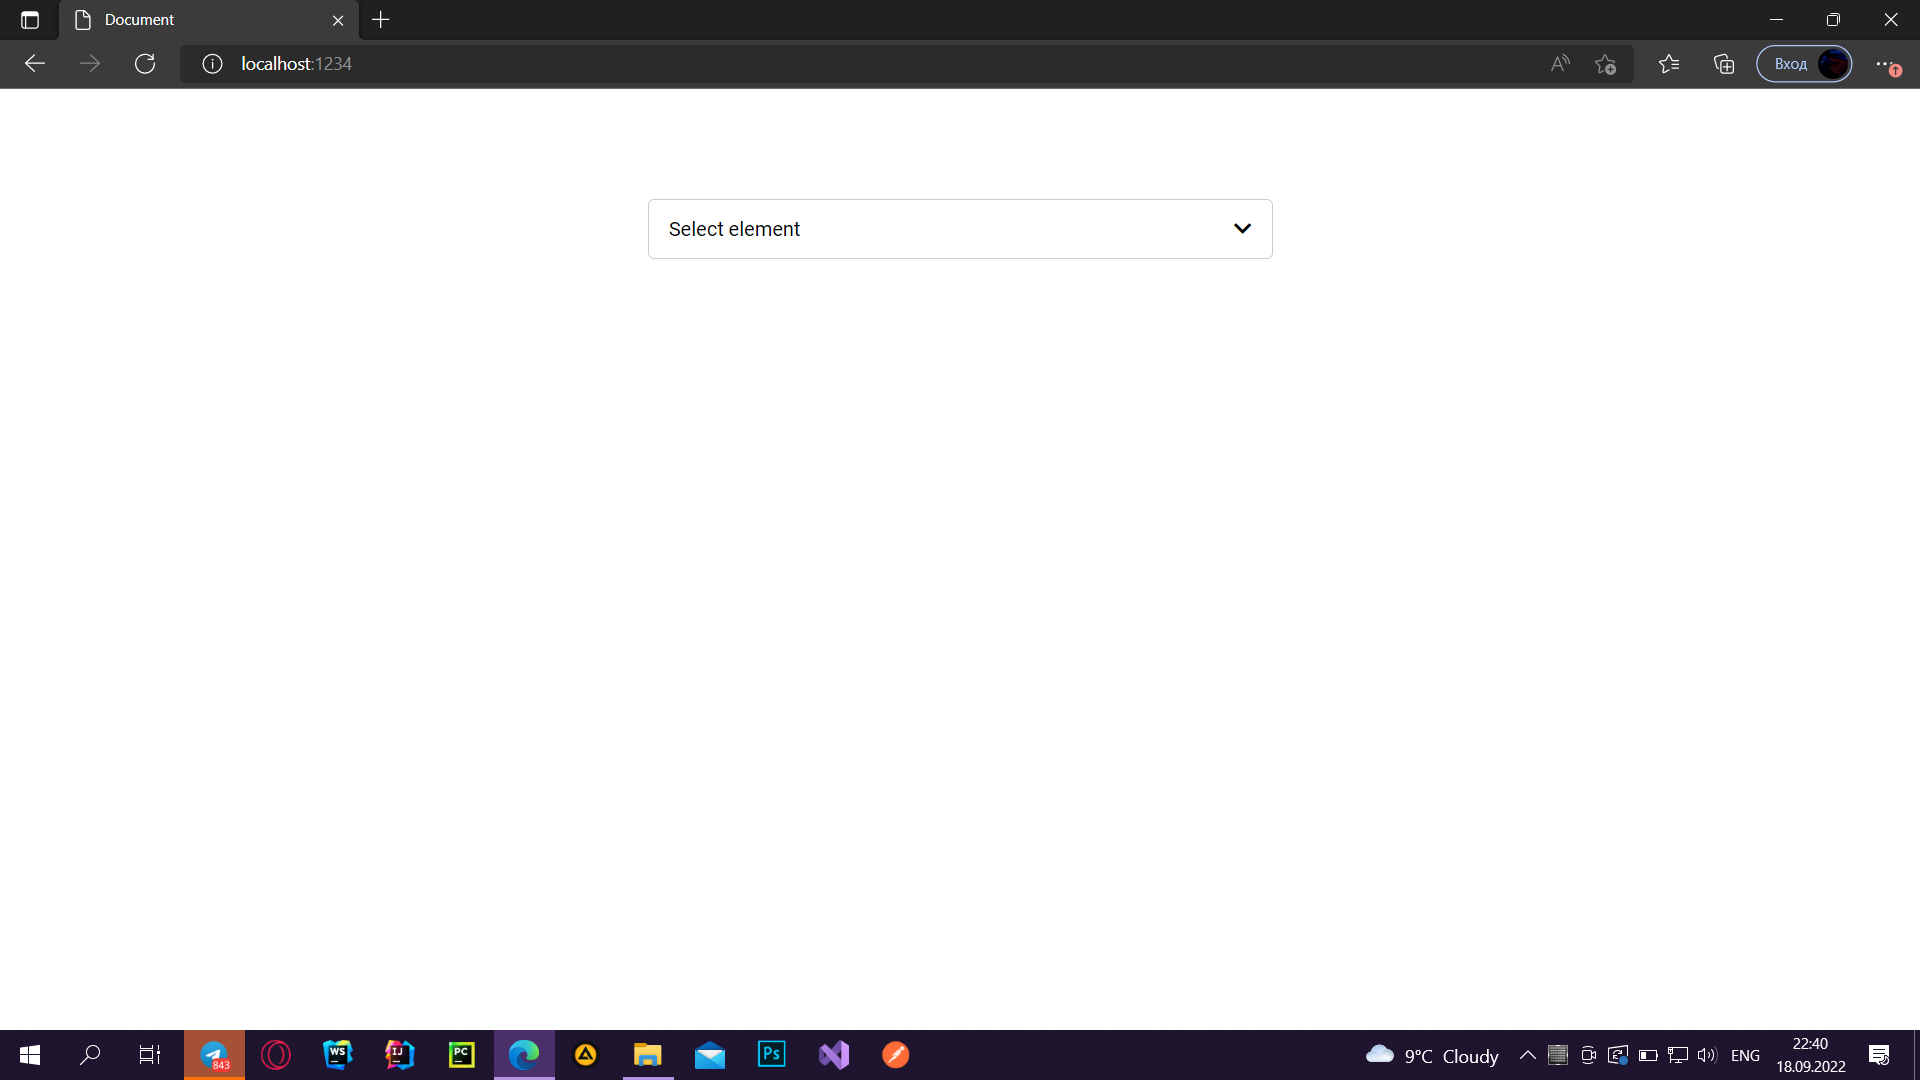
Task: Start Postman from the taskbar
Action: [x=895, y=1054]
